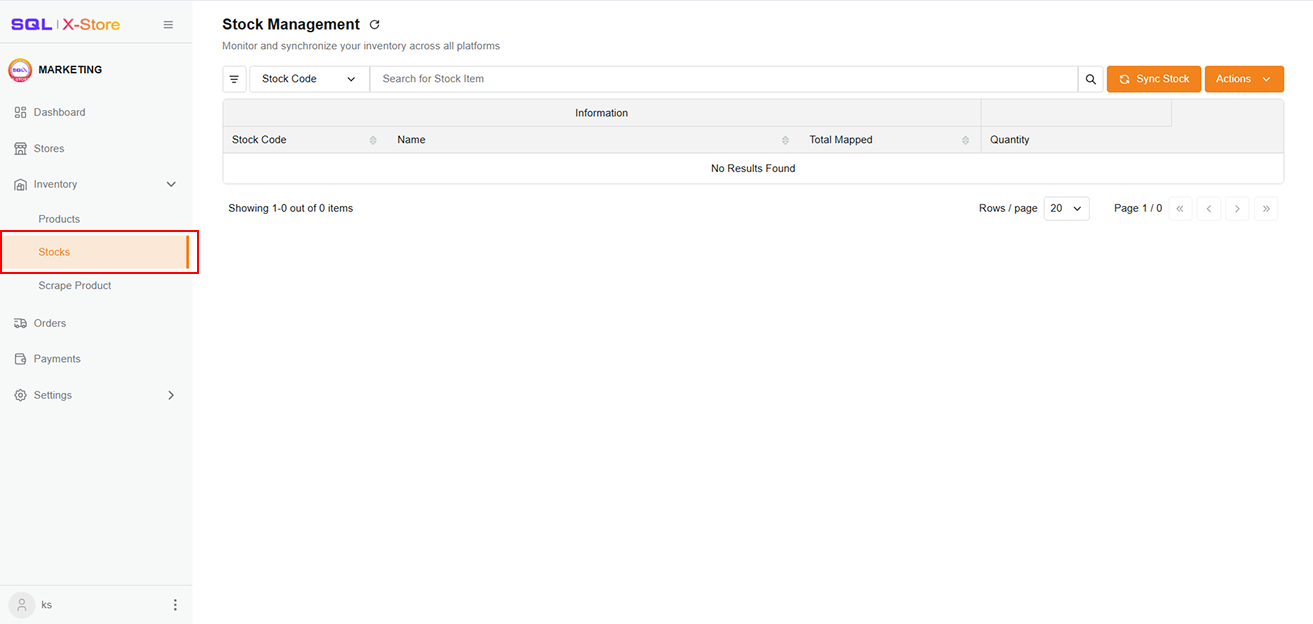The image size is (1313, 624).
Task: Click the Information group header
Action: pos(602,113)
